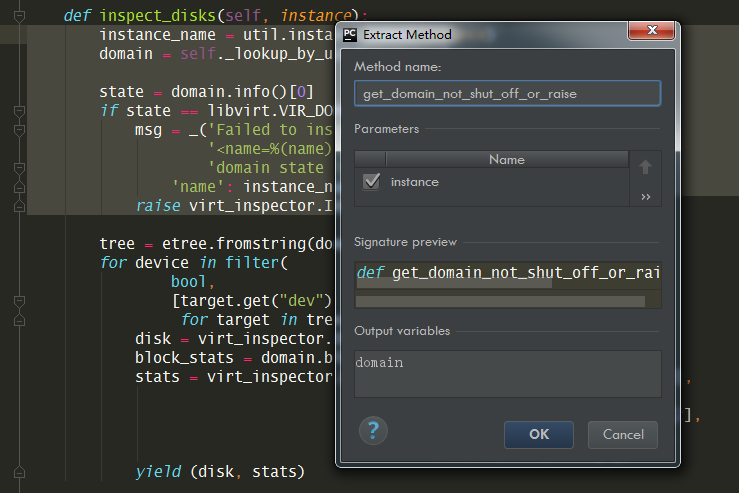Collapse the def inspect_disks fold marker in the gutter
Screen dimensions: 739x493
tap(18, 16)
